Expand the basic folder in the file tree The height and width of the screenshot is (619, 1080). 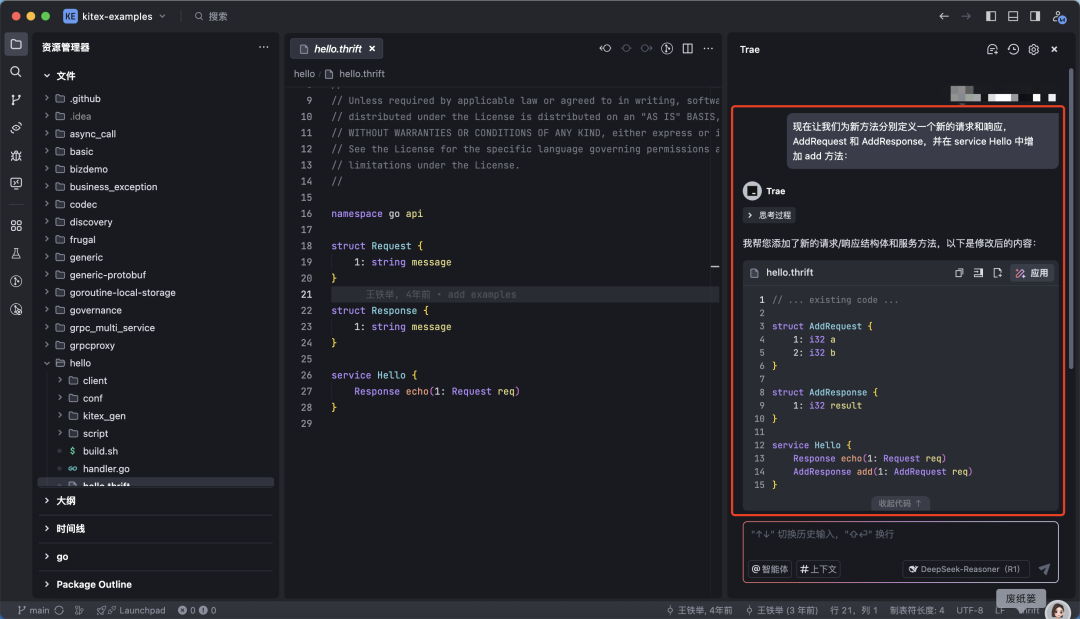[x=81, y=152]
